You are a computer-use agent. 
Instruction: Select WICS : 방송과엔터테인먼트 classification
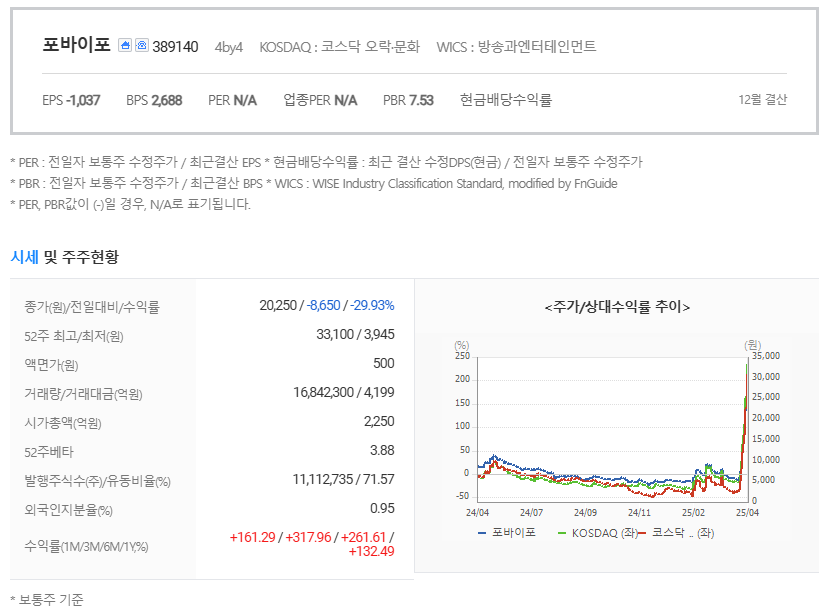[516, 47]
